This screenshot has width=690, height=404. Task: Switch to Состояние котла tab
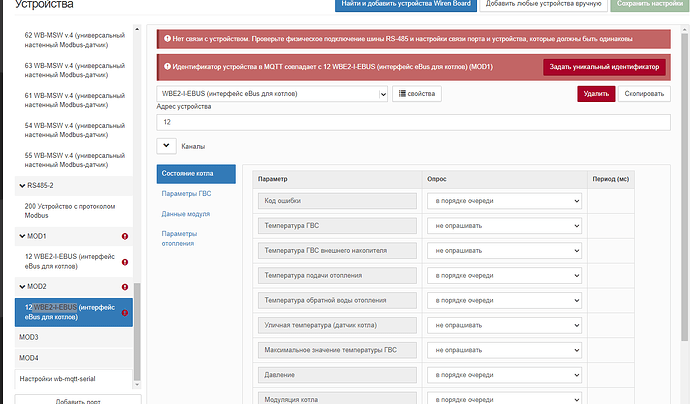[x=196, y=174]
